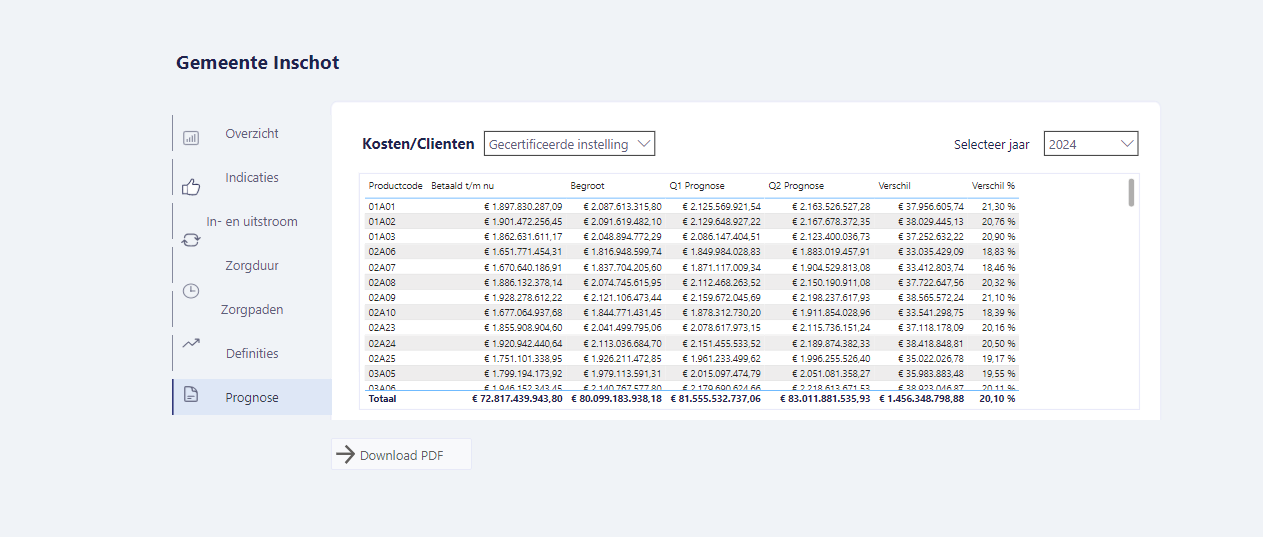1263x537 pixels.
Task: Click the Q2 value € 1.883.019.457,91
Action: 831,252
